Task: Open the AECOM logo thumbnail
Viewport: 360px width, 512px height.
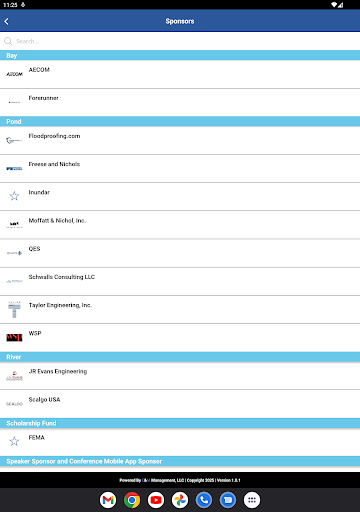Action: 14,74
